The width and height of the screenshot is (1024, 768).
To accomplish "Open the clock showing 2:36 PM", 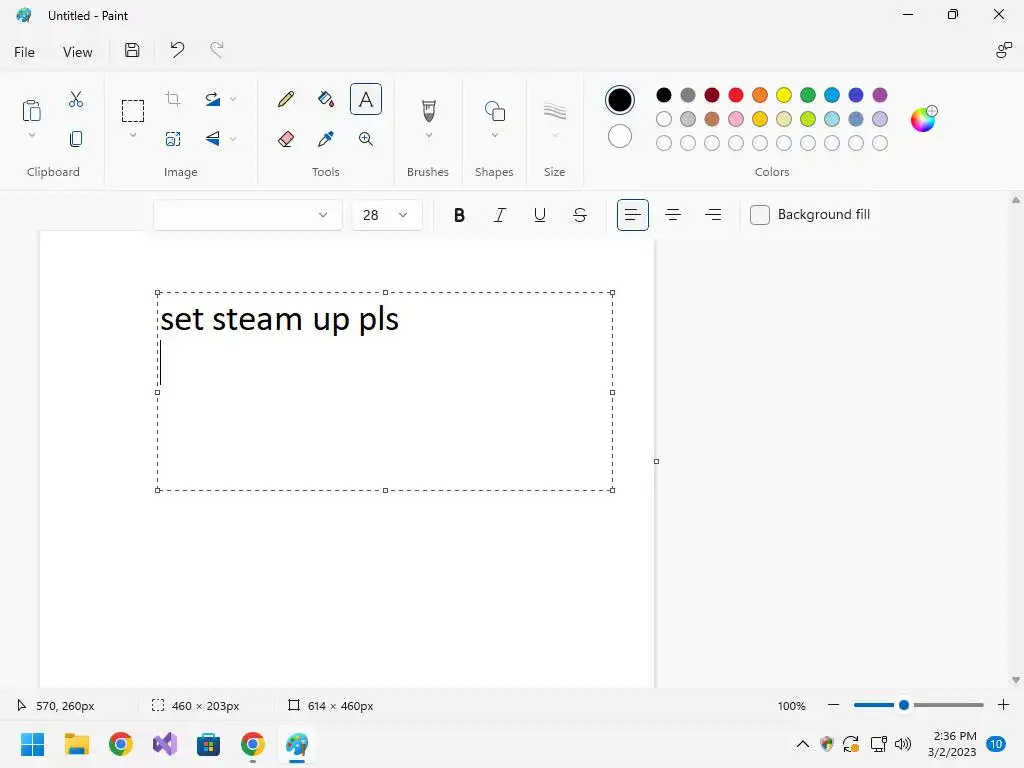I will 953,744.
